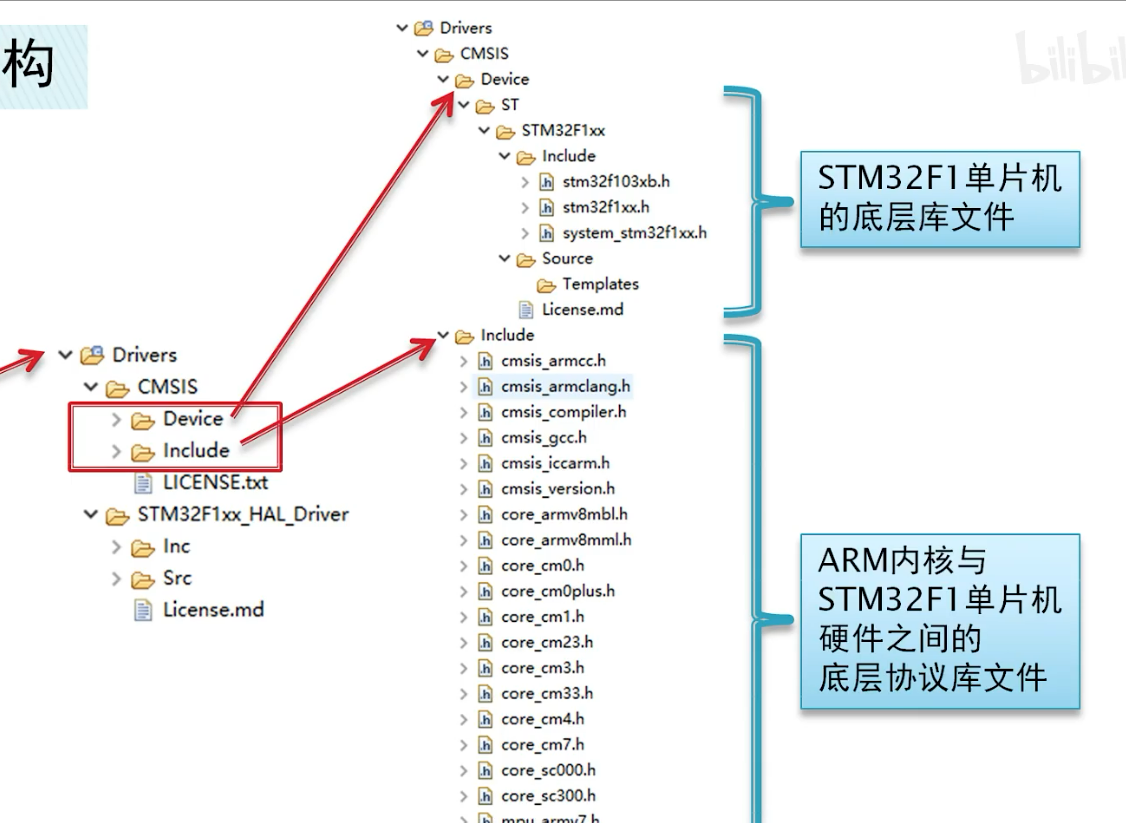Select the cmsis_iccarm.h file name
Screen dimensions: 1126x823
point(555,464)
